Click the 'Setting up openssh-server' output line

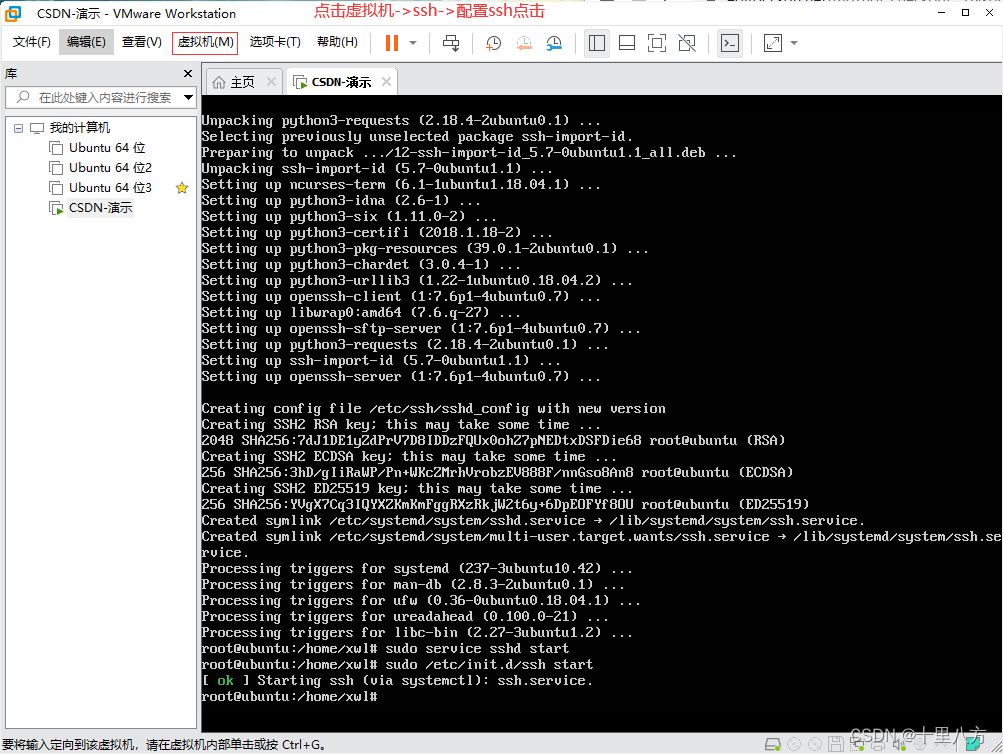tap(400, 377)
